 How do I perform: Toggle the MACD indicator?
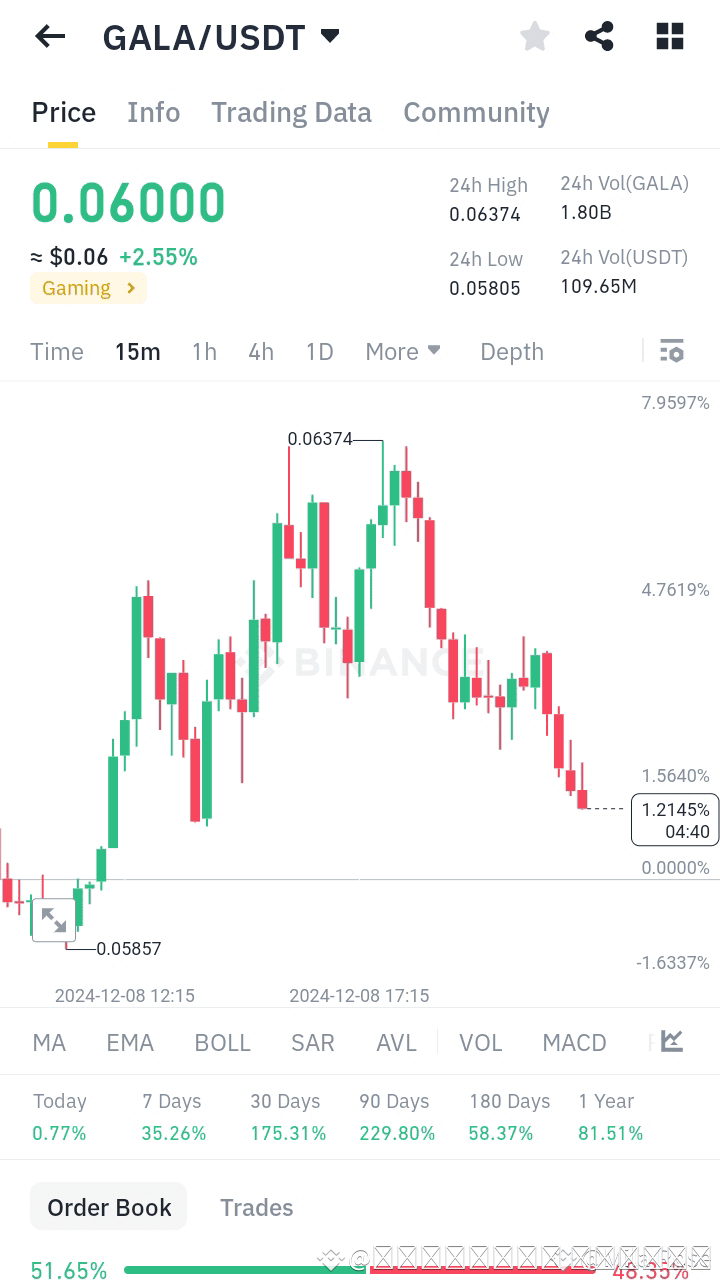[574, 1042]
